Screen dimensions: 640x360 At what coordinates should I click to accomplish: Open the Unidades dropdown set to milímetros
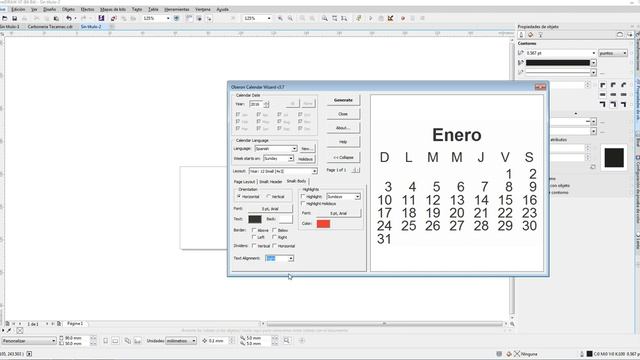tap(181, 340)
